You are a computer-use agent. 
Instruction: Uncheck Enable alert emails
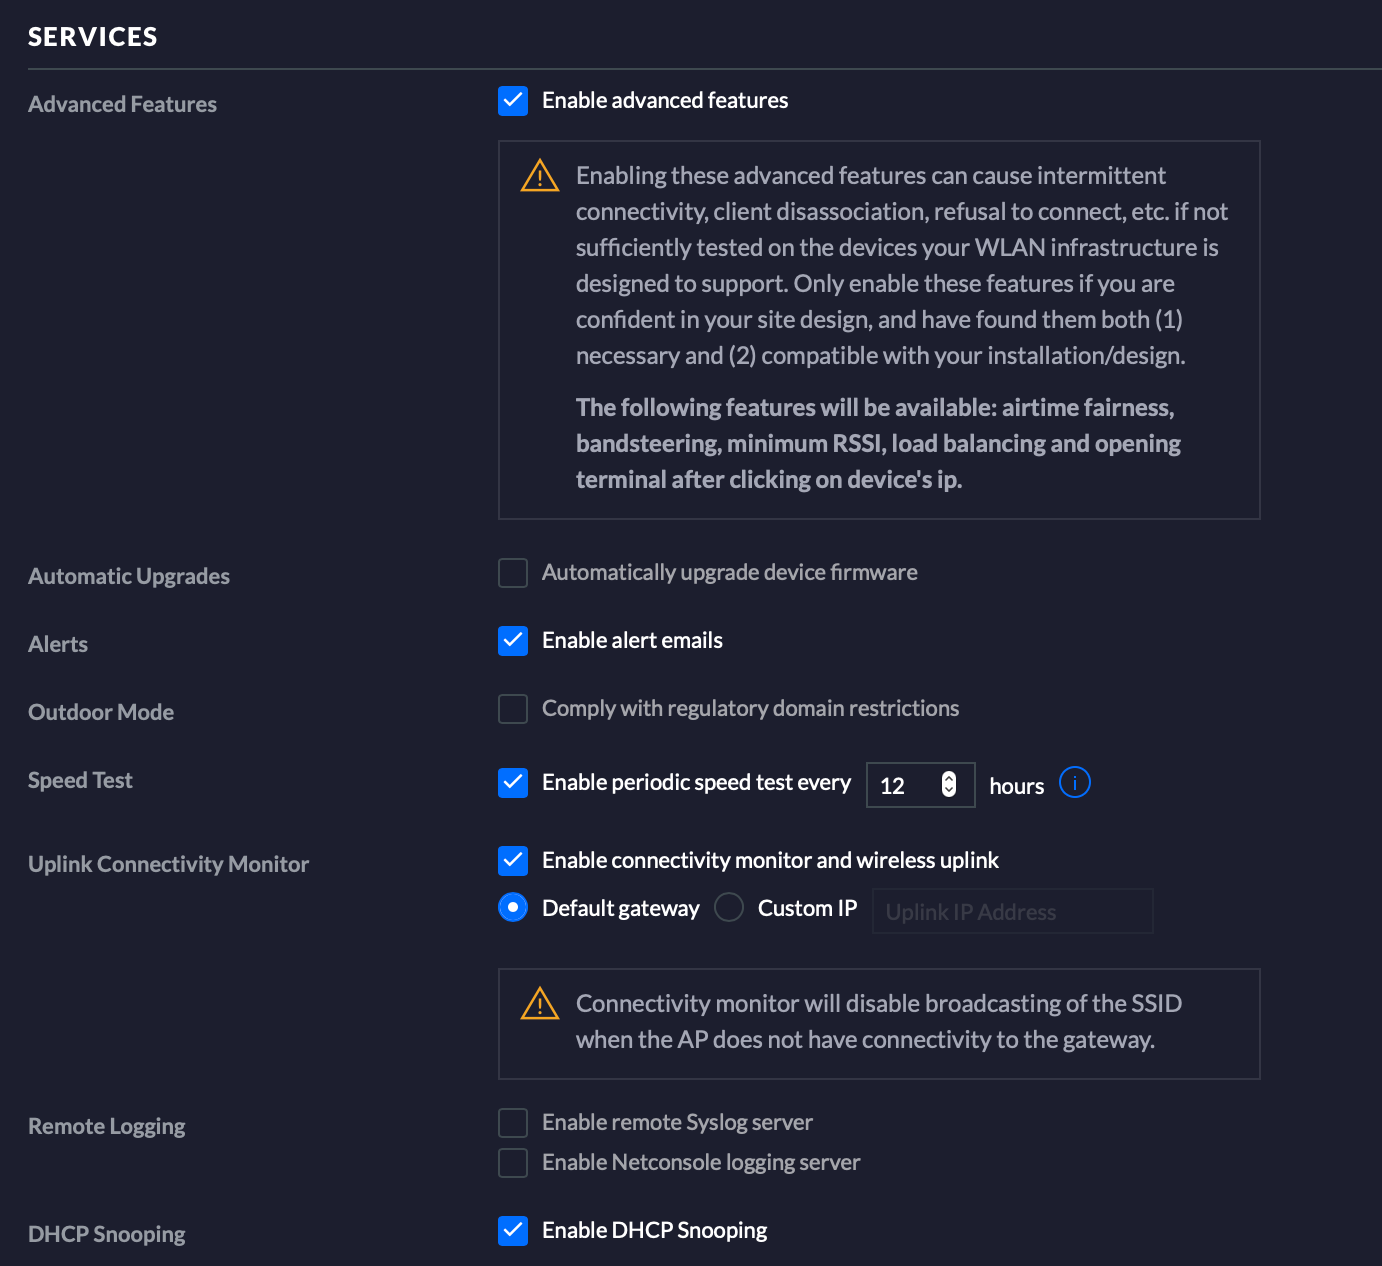(513, 641)
